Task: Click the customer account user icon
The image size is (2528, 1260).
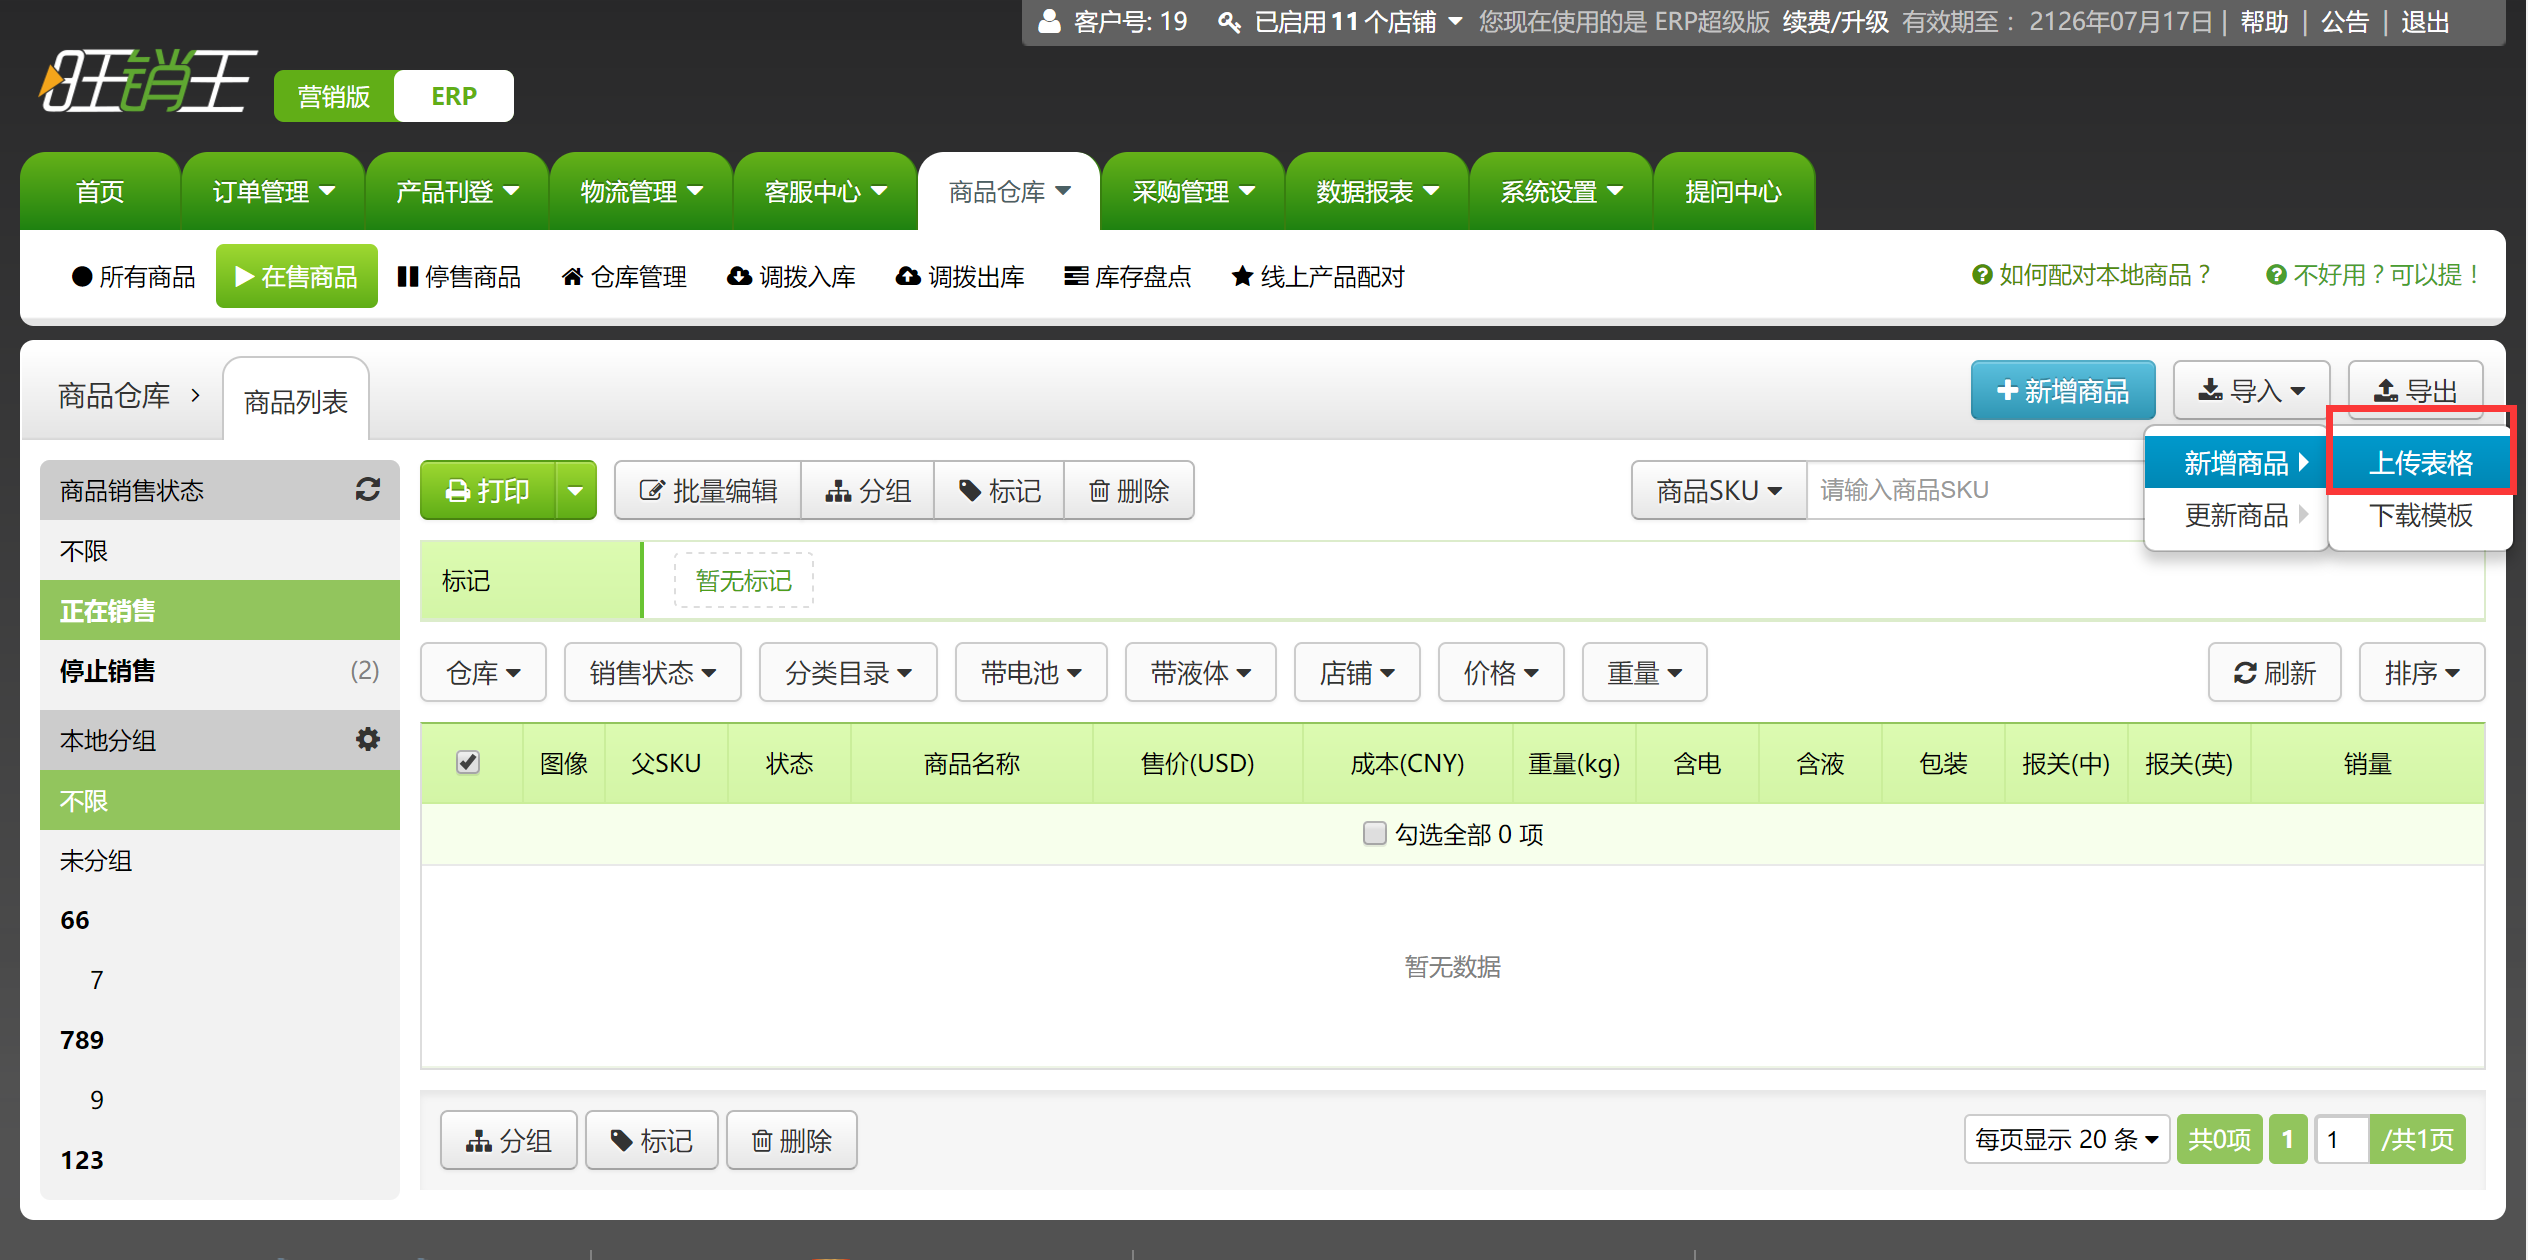Action: point(1048,21)
